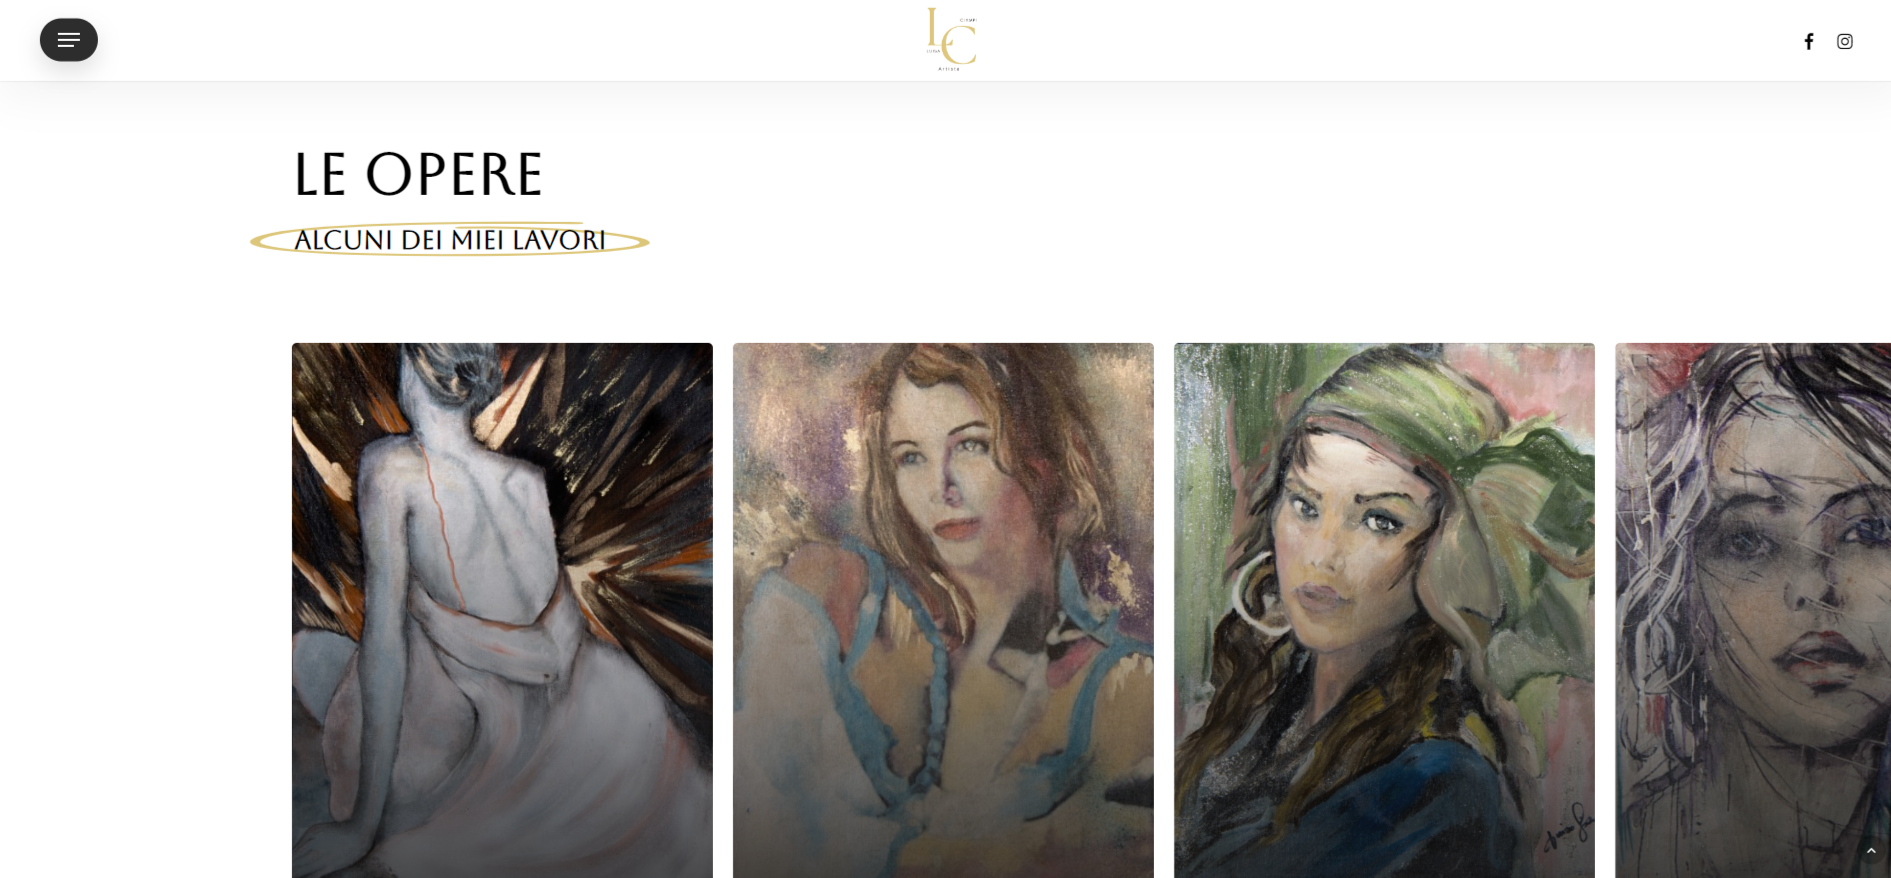Open the green headscarf woman portrait

[1384, 610]
